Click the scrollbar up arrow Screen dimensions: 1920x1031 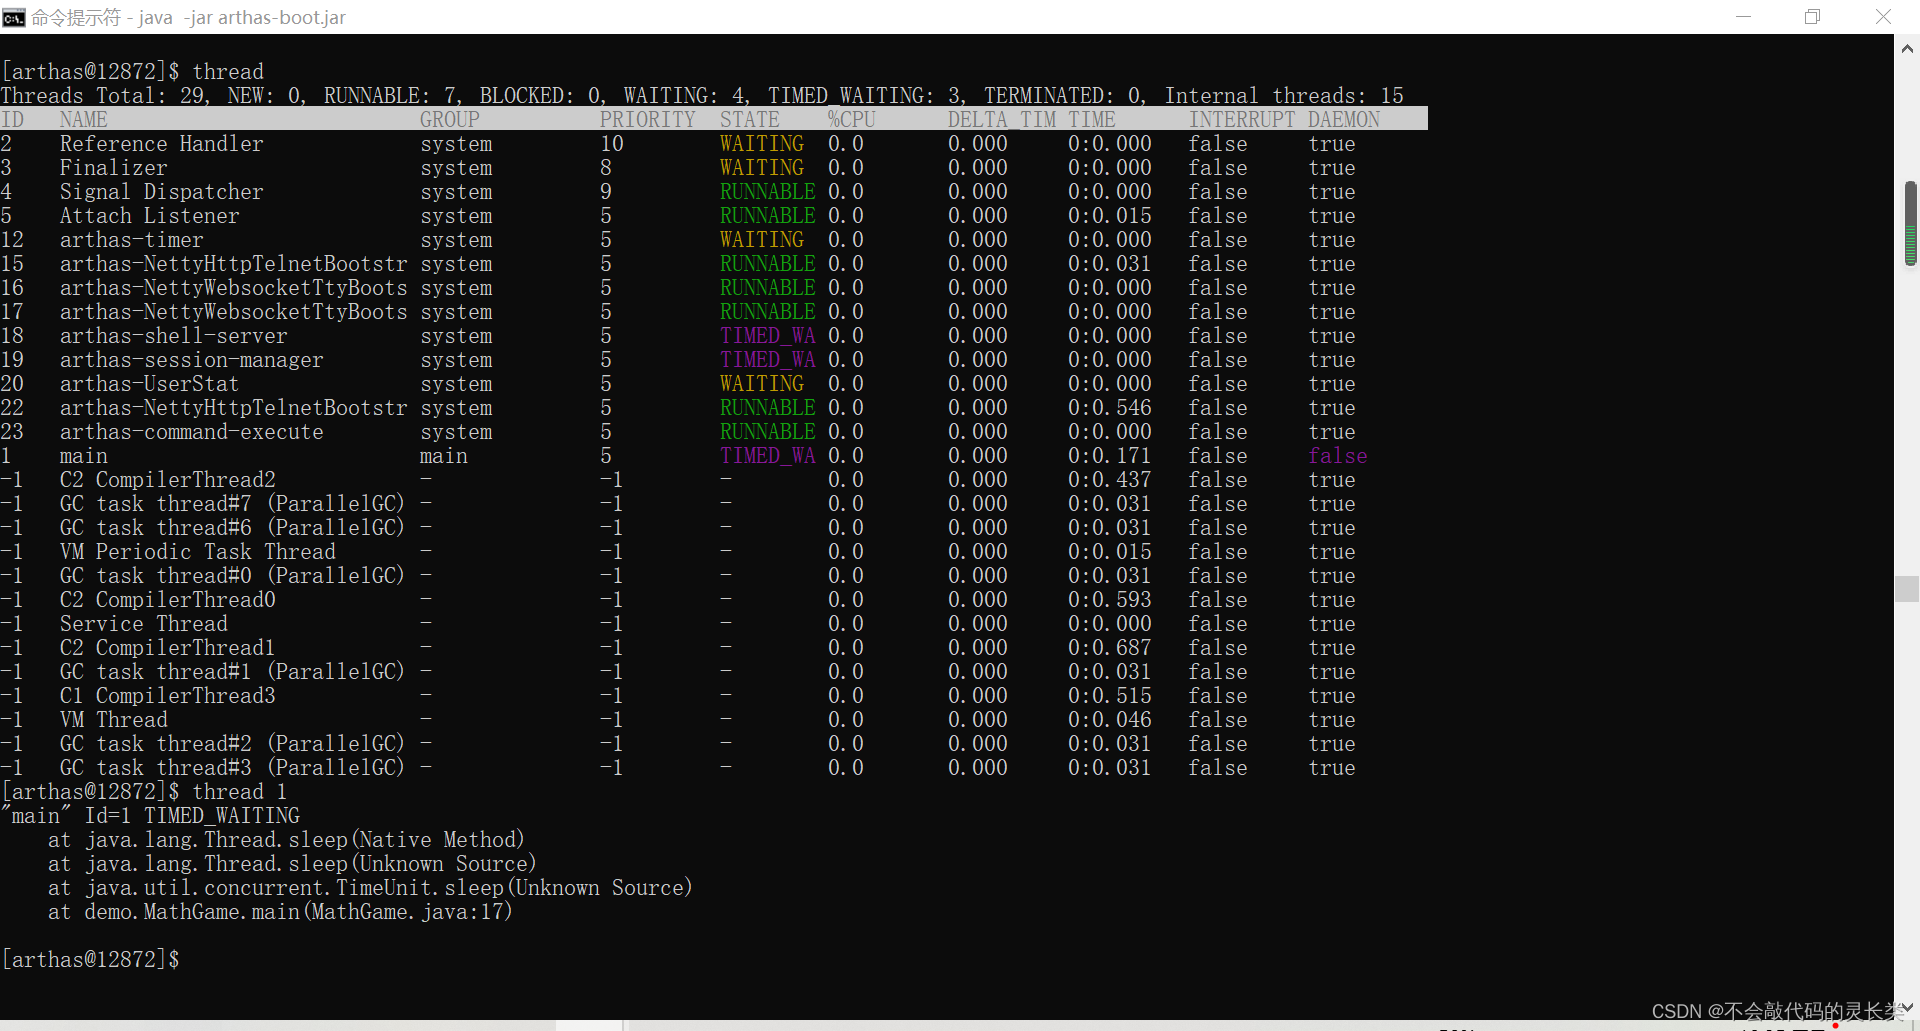click(1907, 47)
